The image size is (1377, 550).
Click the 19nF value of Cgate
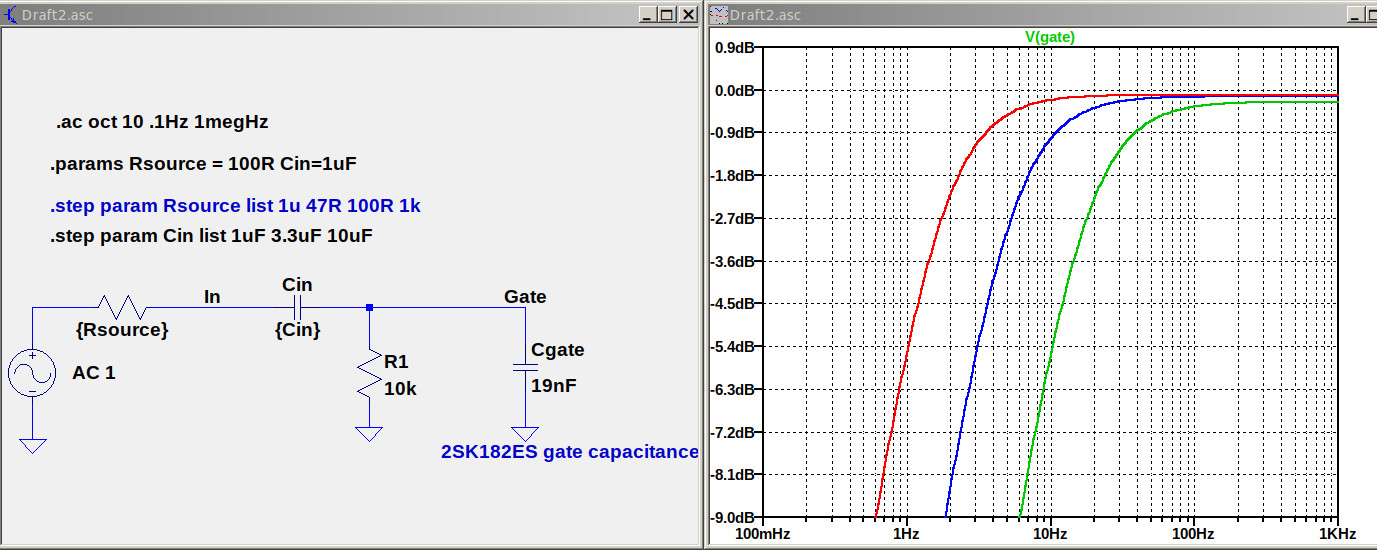[554, 386]
